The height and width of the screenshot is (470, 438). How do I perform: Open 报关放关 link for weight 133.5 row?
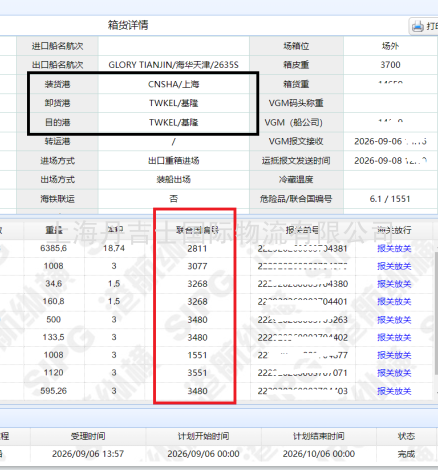click(x=394, y=338)
